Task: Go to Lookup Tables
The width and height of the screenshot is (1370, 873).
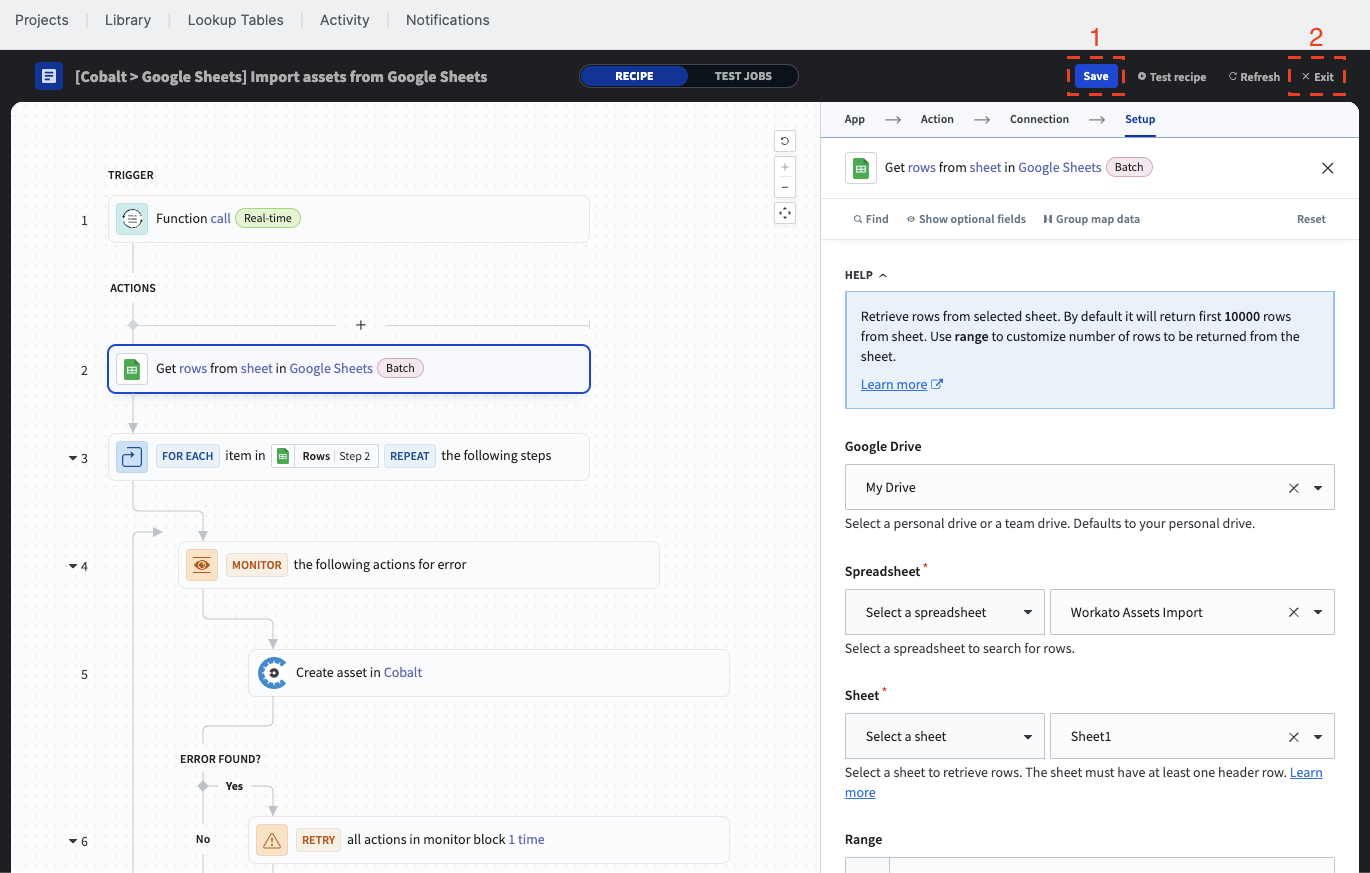Action: [236, 20]
